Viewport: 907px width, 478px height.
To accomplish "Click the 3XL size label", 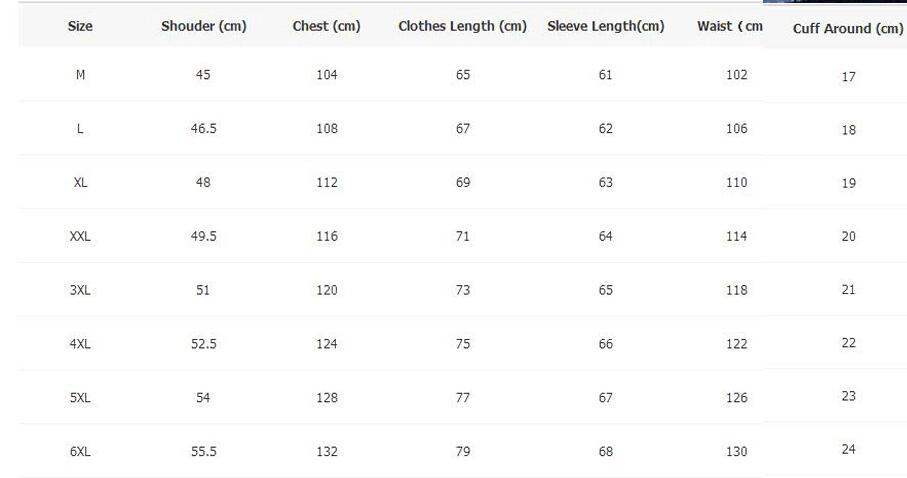I will pos(80,290).
